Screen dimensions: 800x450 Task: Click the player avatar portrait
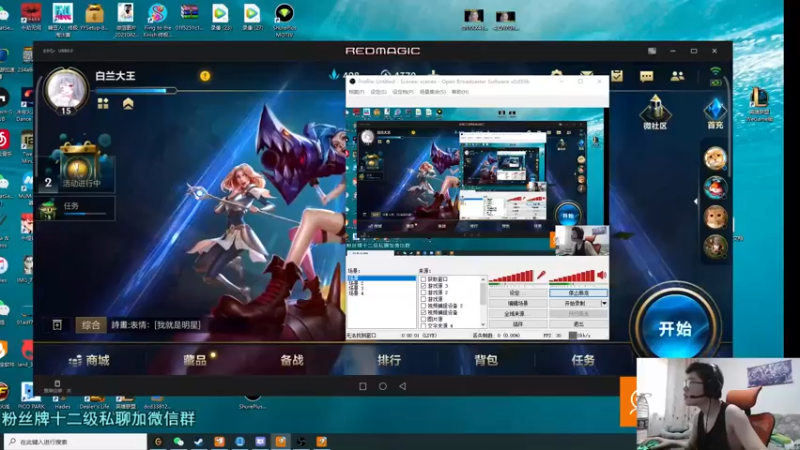click(x=66, y=90)
